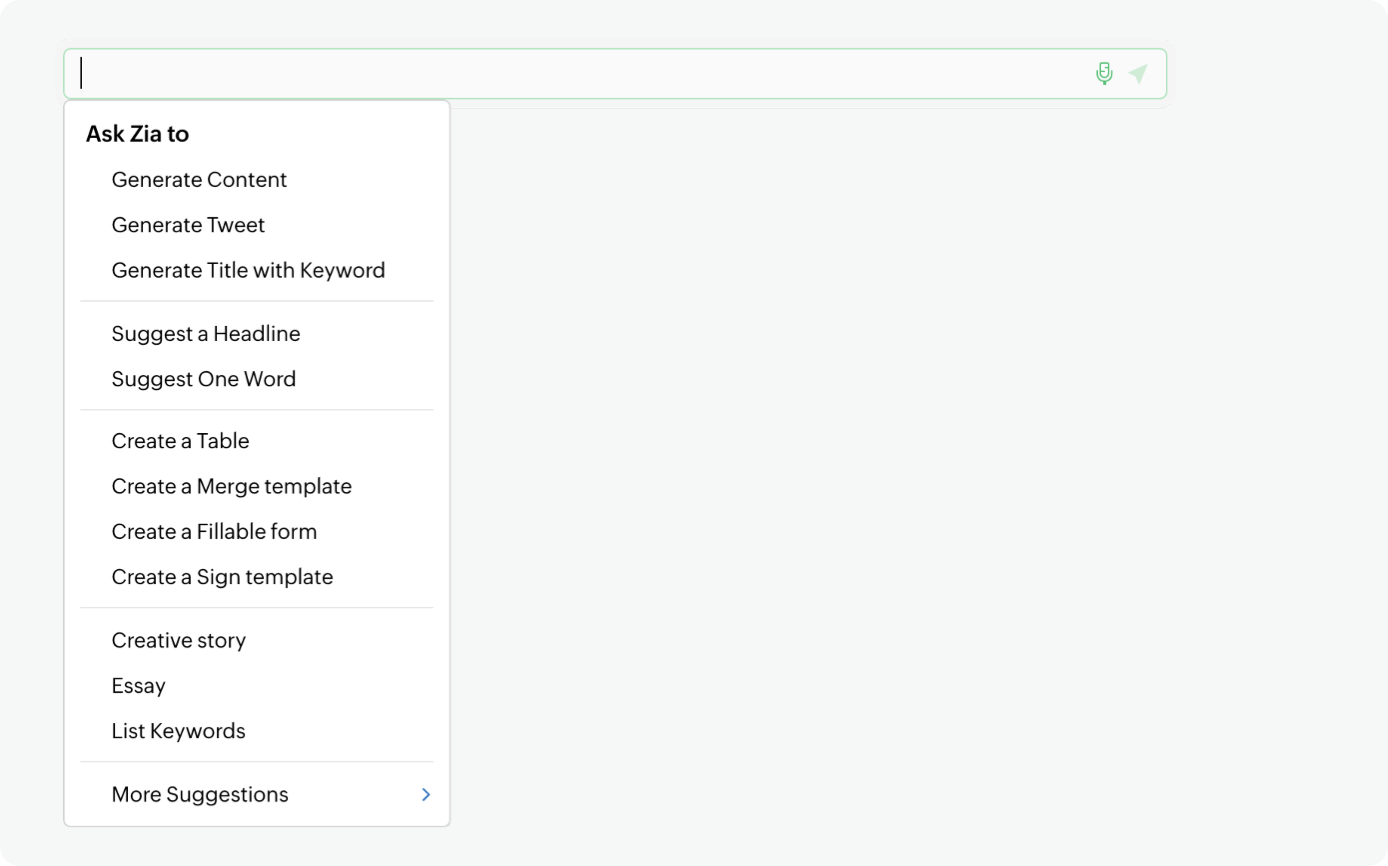Click the 'Ask Zia to' heading
Image resolution: width=1388 pixels, height=866 pixels.
(x=137, y=134)
